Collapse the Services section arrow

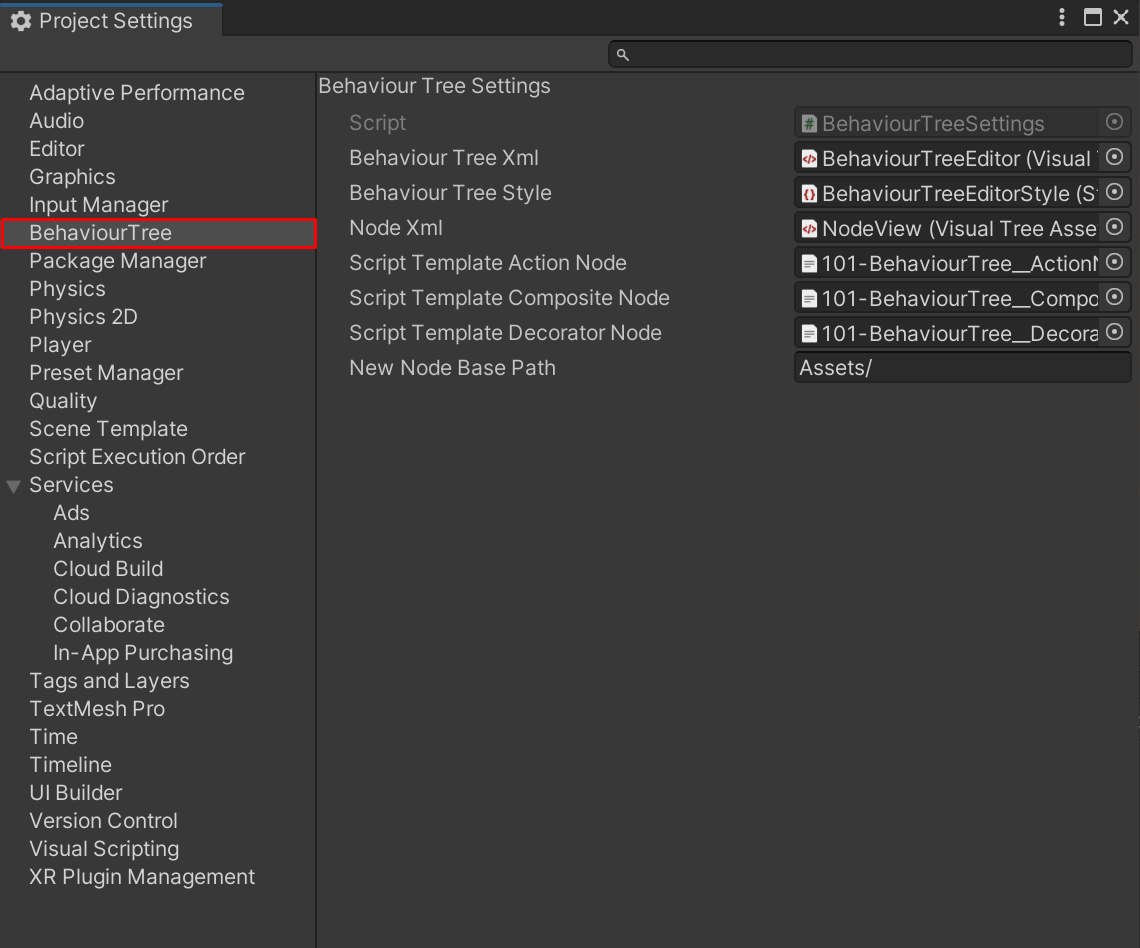click(13, 486)
